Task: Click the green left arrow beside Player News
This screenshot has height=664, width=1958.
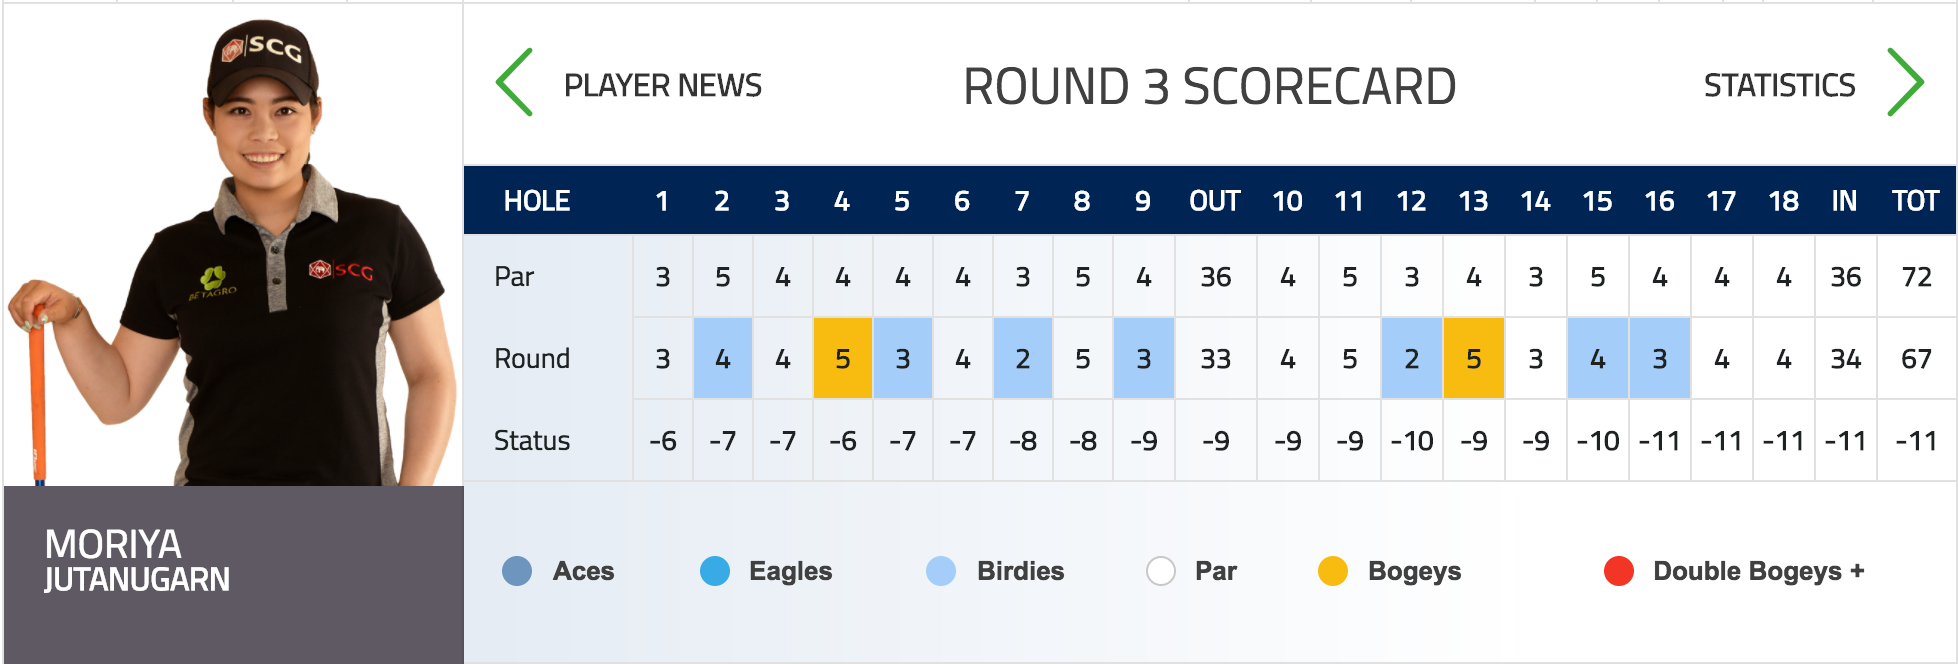Action: point(514,83)
